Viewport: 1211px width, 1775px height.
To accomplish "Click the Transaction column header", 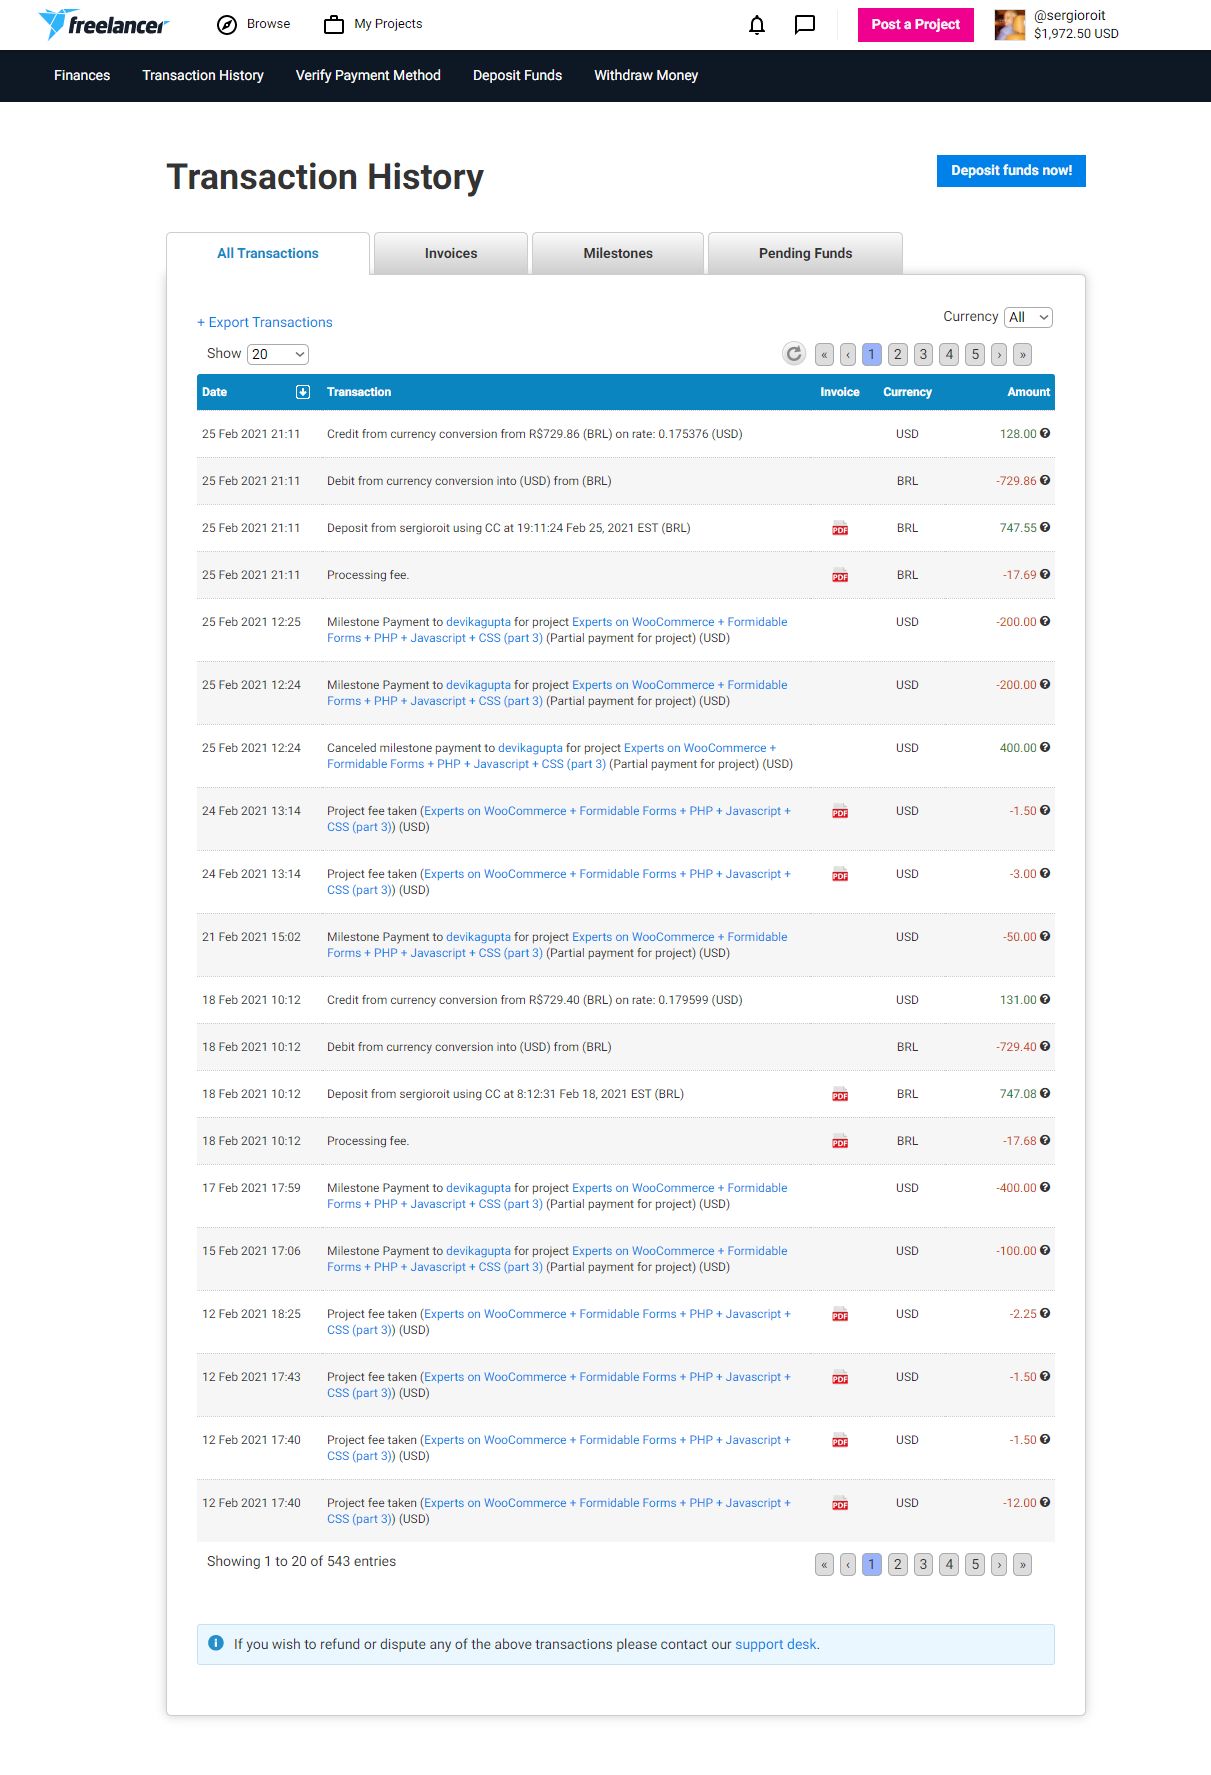I will coord(359,392).
